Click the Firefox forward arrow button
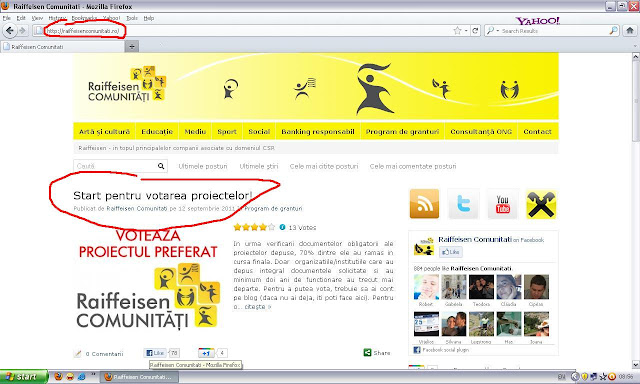Screen dimensions: 640x384 (x=23, y=31)
